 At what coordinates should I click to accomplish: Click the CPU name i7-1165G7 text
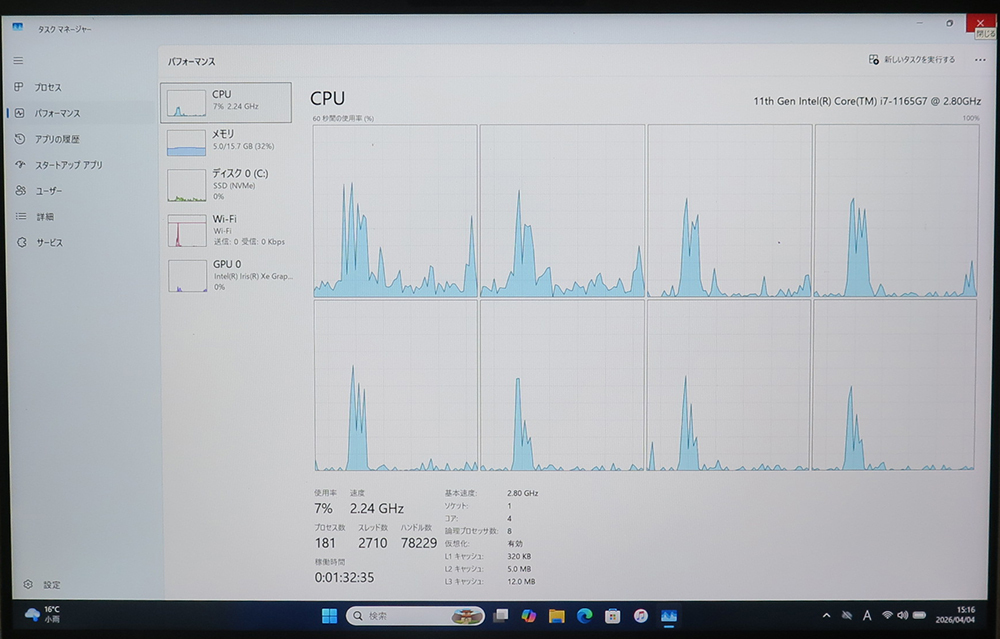click(867, 101)
